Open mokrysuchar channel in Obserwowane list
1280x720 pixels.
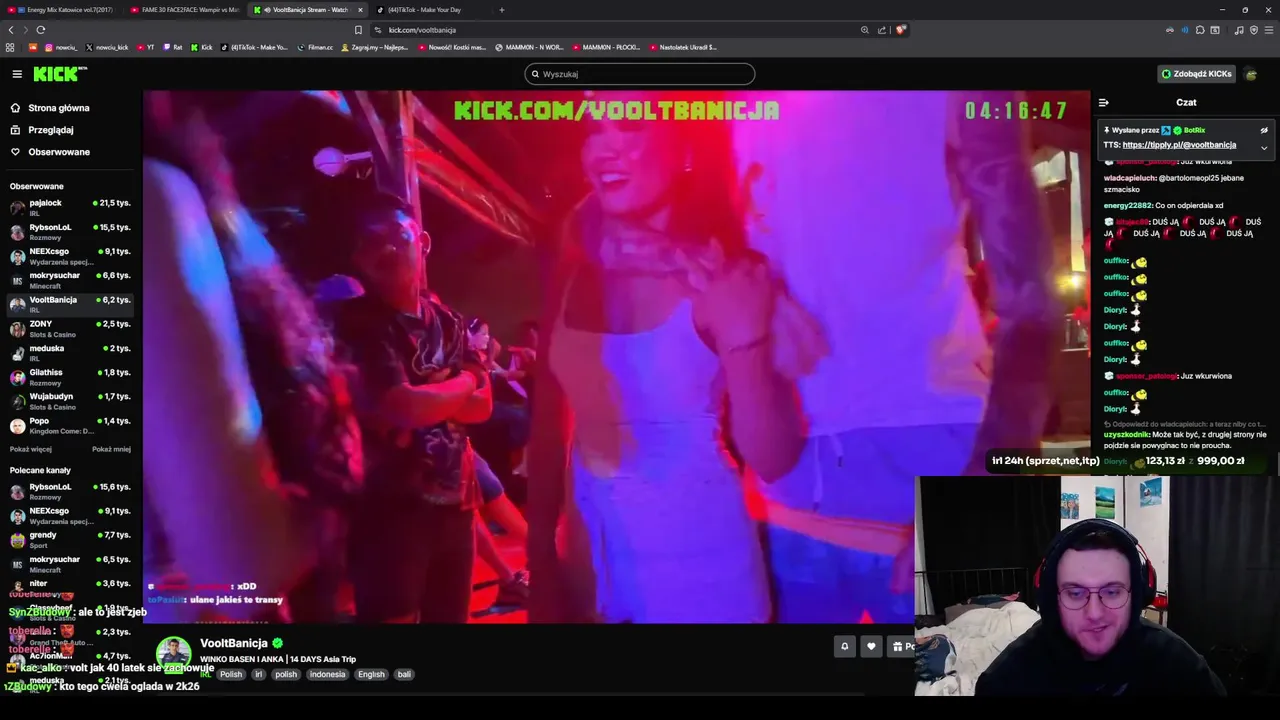click(70, 280)
